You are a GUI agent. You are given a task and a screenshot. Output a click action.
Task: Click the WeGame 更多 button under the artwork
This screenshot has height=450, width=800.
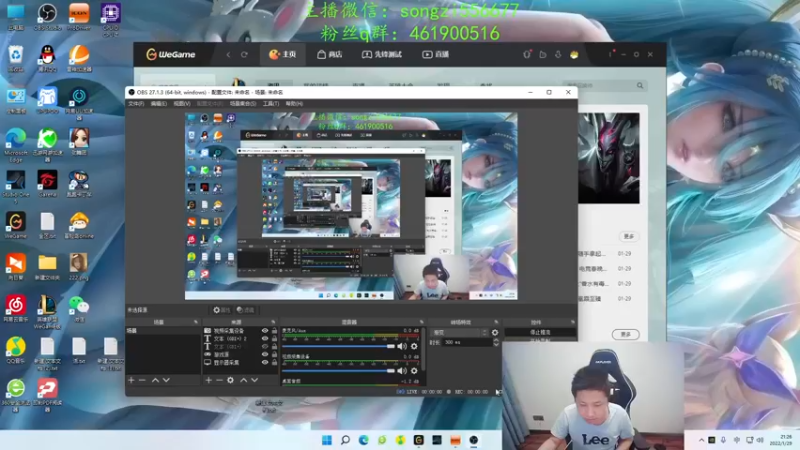click(x=629, y=236)
